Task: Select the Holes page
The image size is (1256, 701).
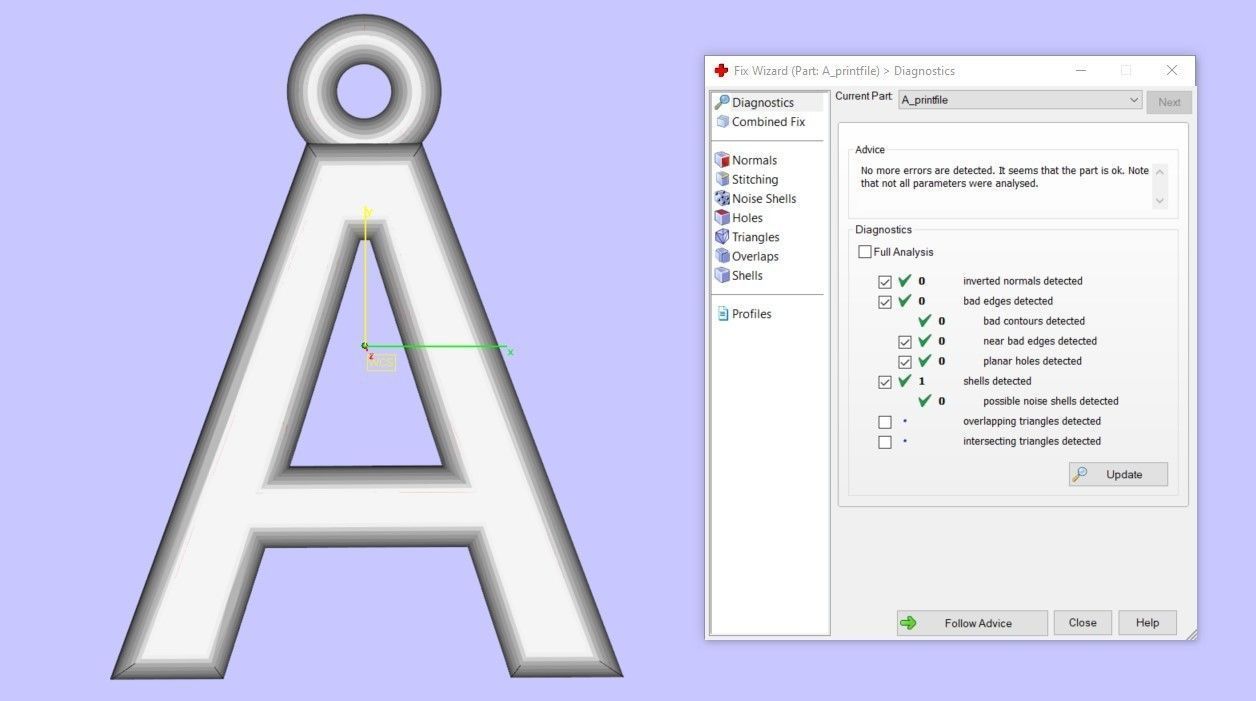Action: 747,217
